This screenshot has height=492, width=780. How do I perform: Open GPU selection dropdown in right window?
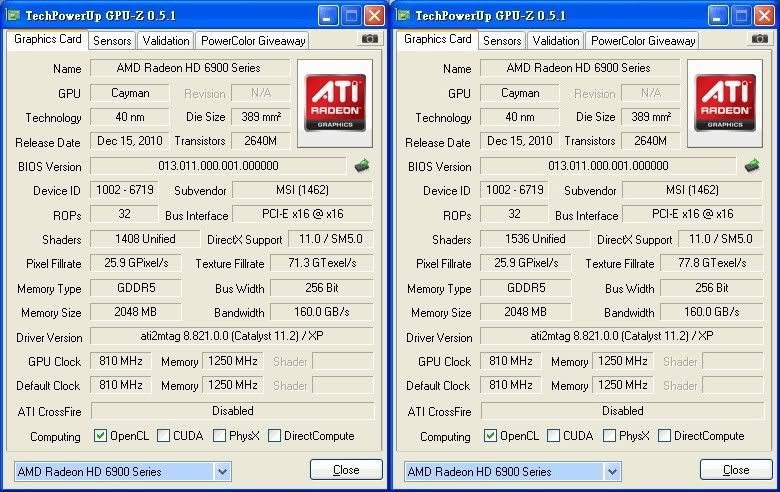click(x=612, y=471)
